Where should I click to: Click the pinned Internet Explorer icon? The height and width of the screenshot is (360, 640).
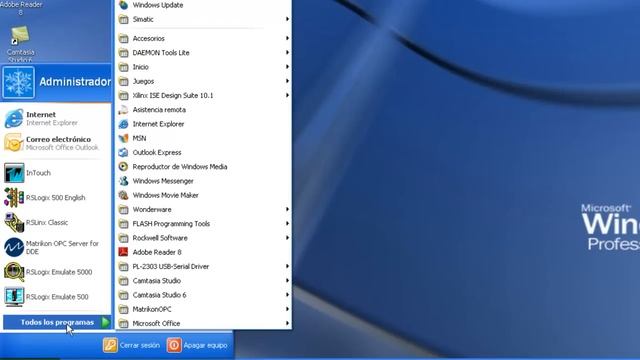[x=14, y=118]
